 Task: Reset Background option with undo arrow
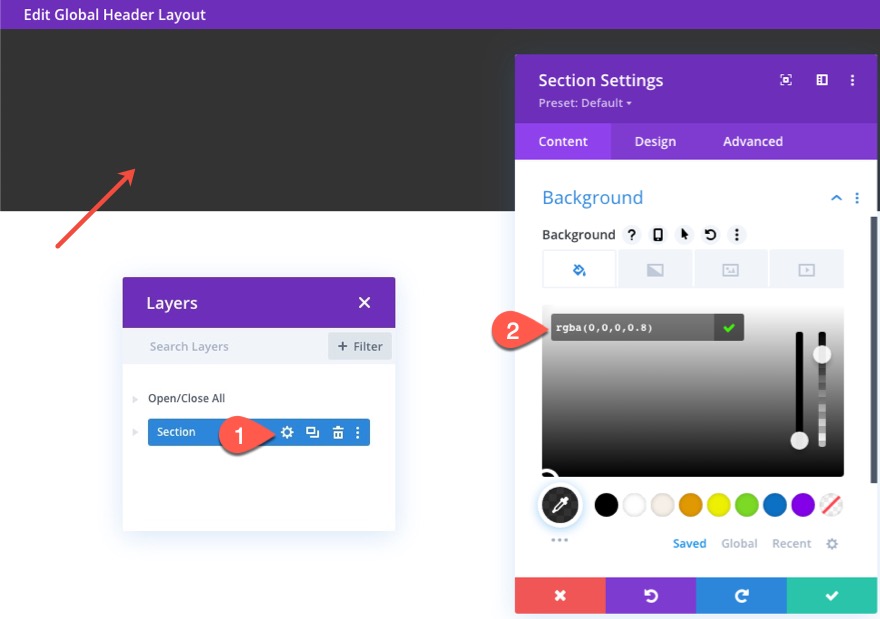711,235
